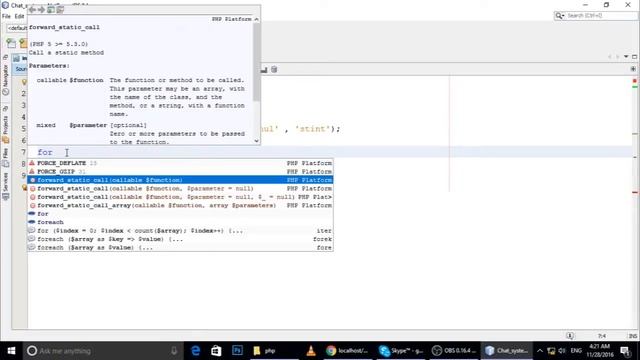Open editor tabs dropdown list arrow
Screen dimensions: 640x360
coord(626,57)
